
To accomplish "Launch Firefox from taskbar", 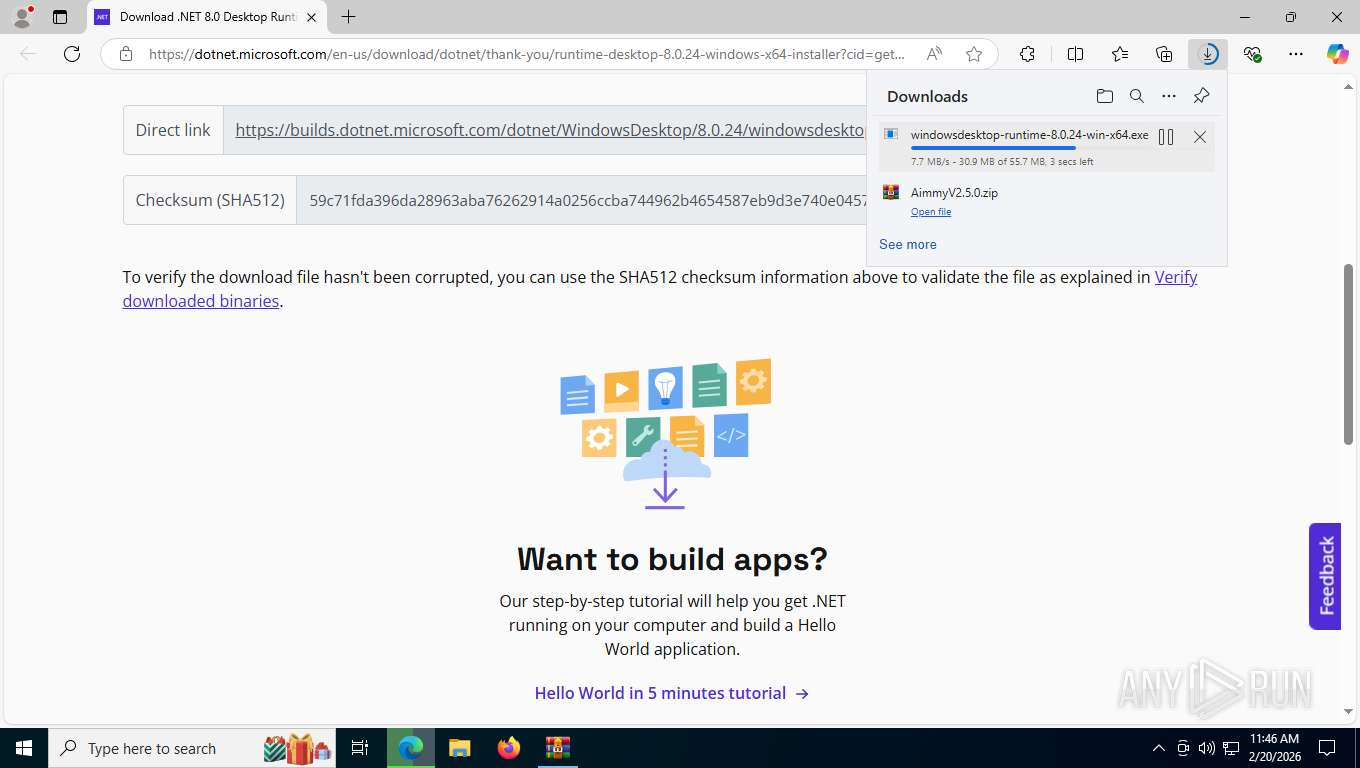I will pyautogui.click(x=509, y=748).
